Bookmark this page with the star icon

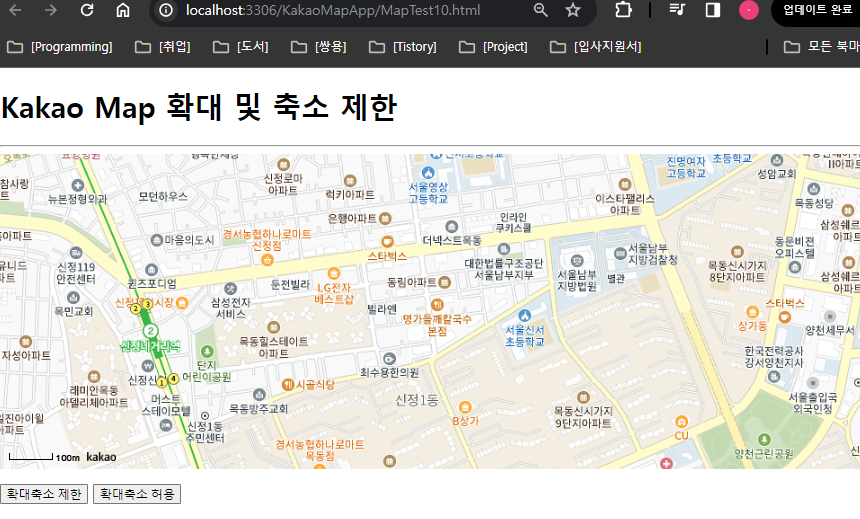click(x=573, y=10)
